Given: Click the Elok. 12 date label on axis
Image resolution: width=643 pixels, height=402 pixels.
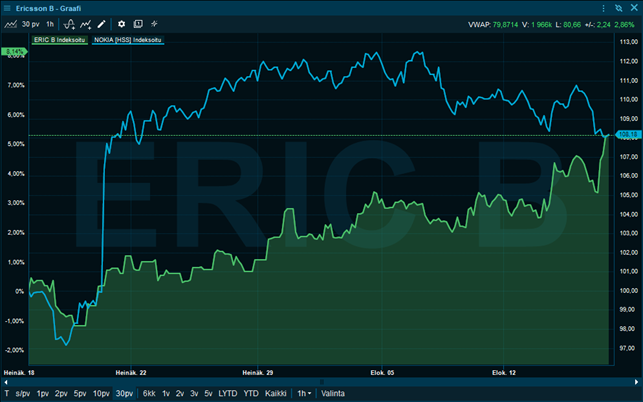Looking at the screenshot, I should (x=504, y=373).
